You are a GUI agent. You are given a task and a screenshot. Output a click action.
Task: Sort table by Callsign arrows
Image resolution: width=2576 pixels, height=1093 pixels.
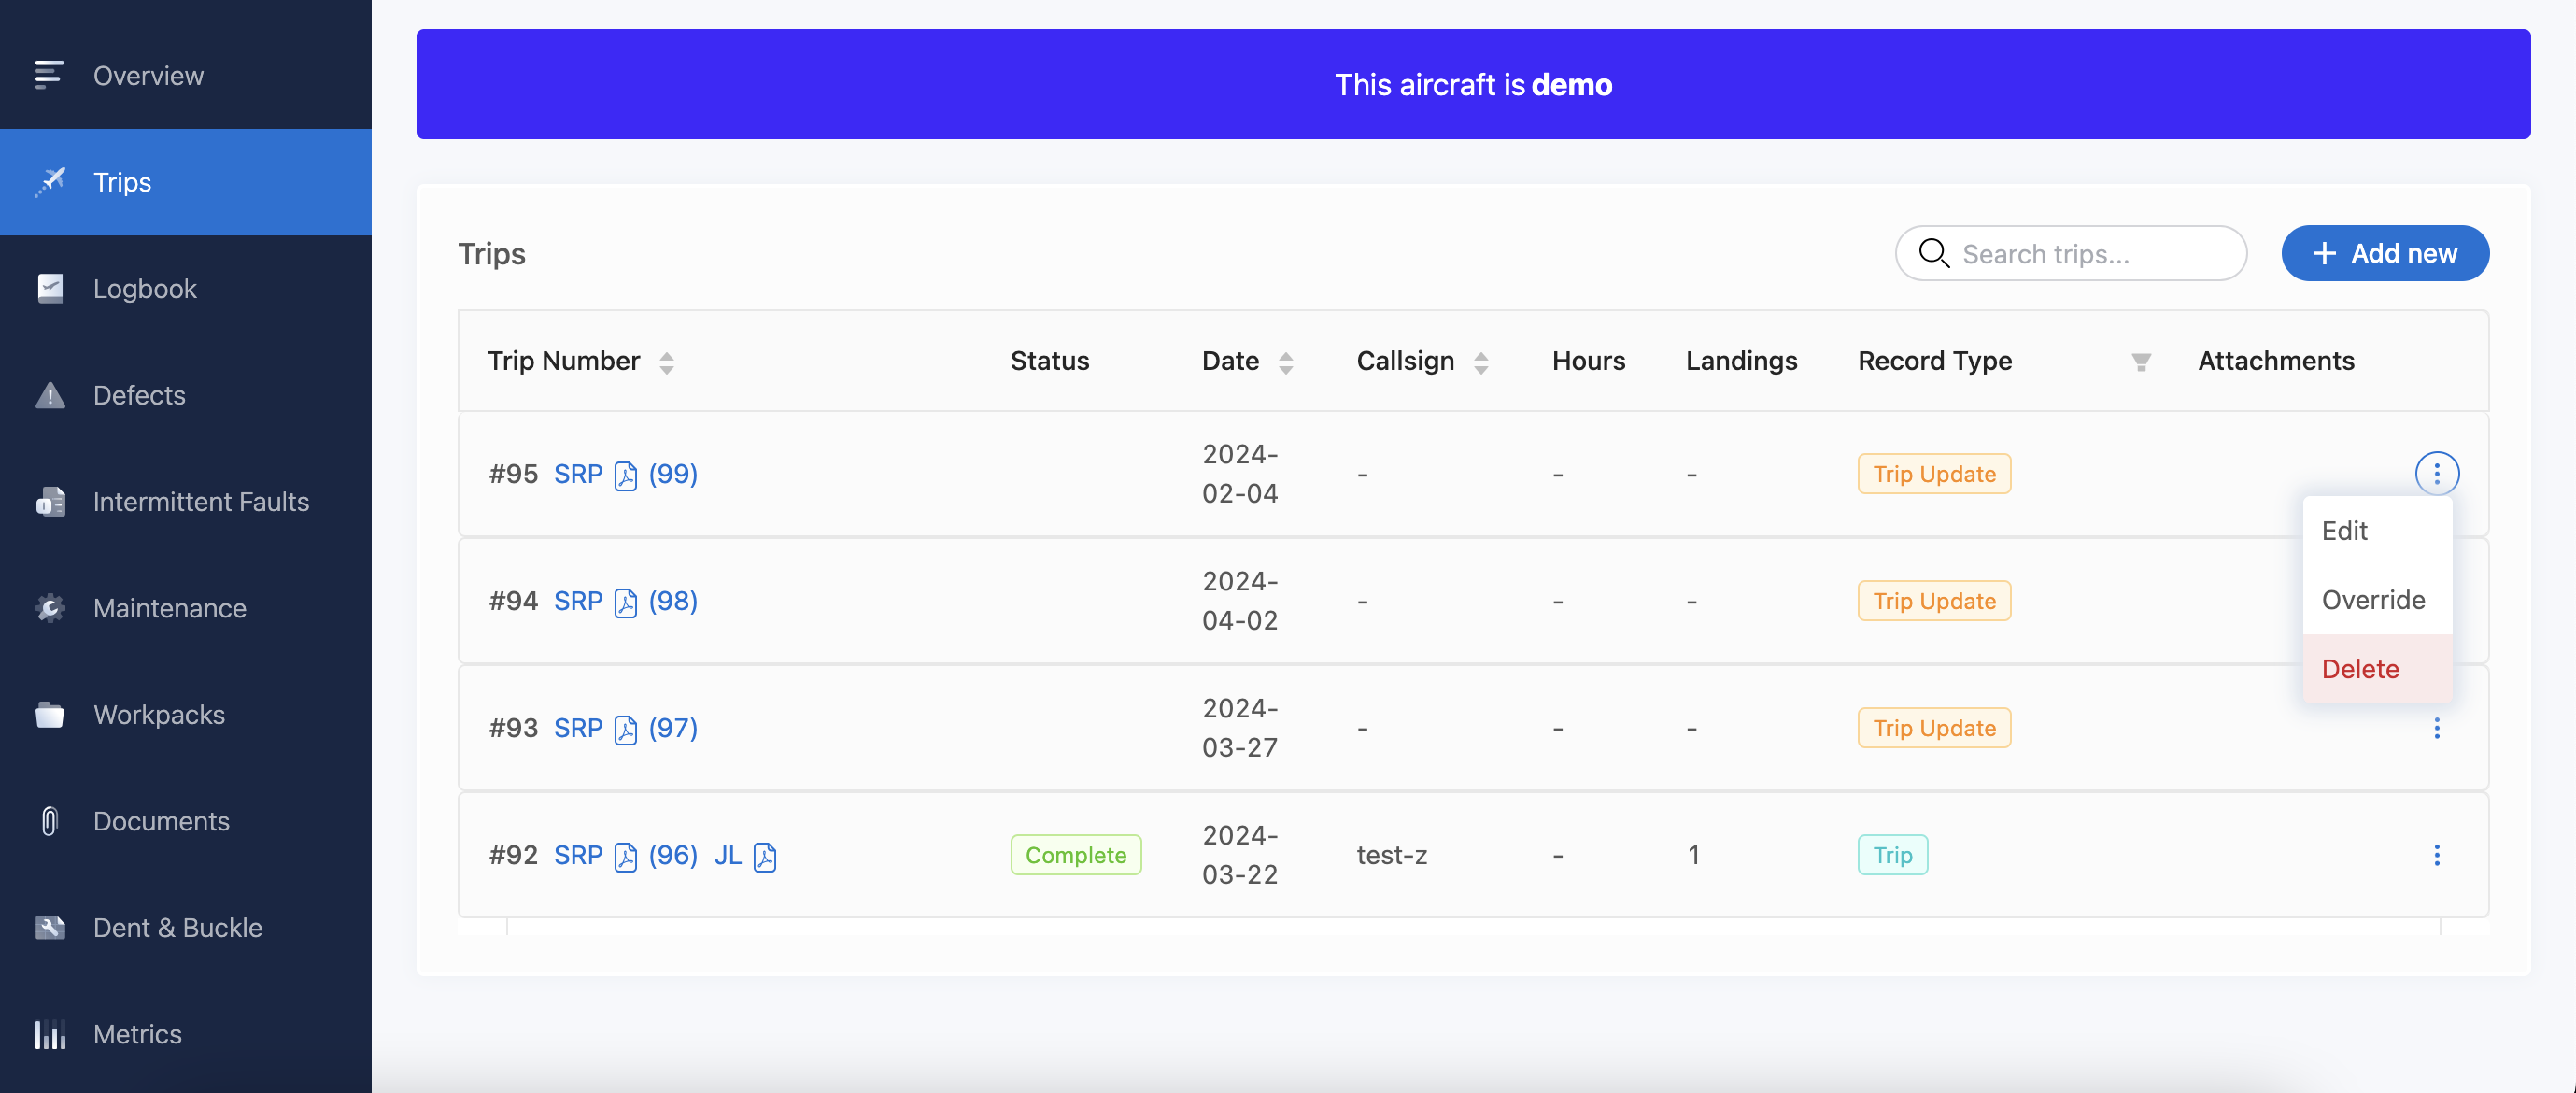tap(1480, 362)
